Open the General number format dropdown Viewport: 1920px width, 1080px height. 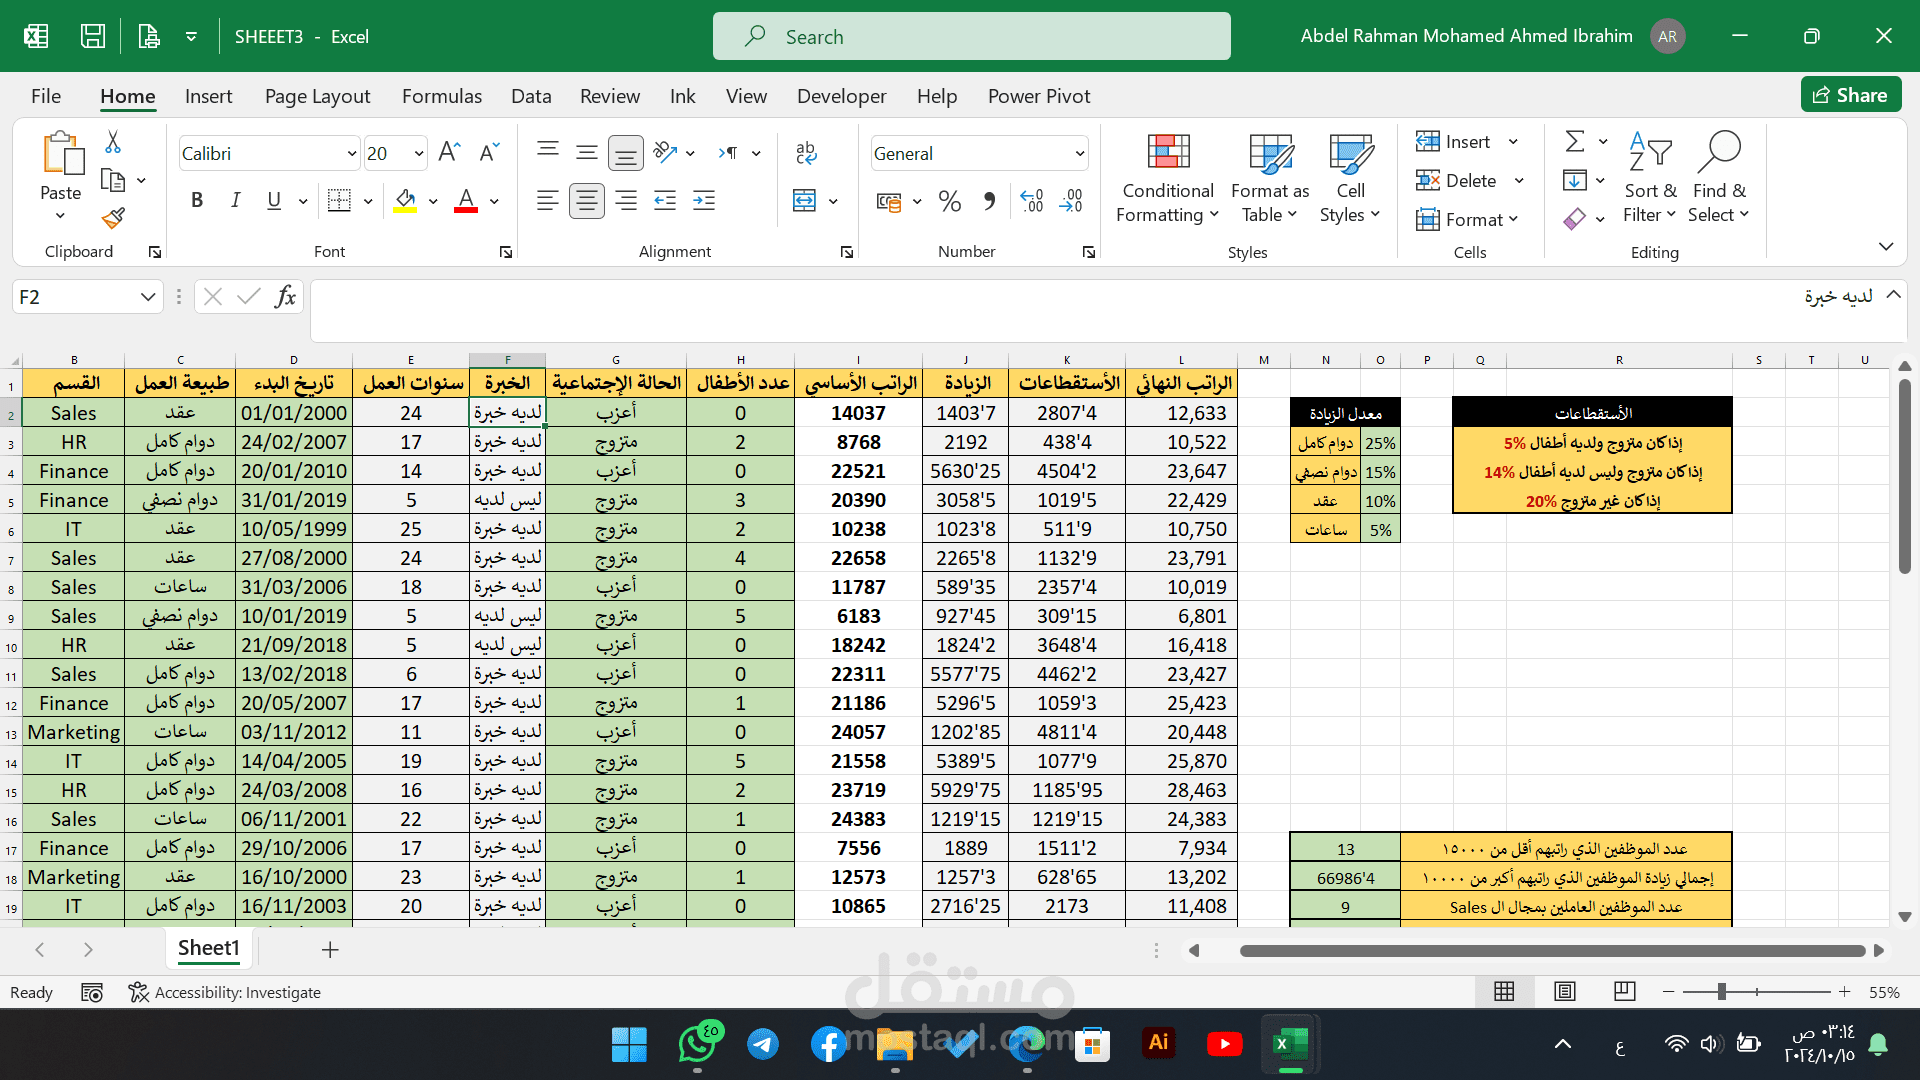point(1079,153)
